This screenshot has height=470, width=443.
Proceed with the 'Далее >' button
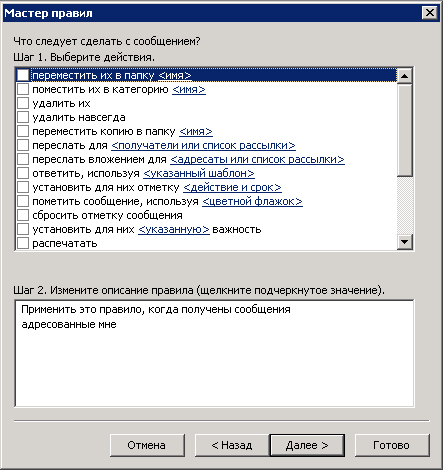(x=307, y=445)
